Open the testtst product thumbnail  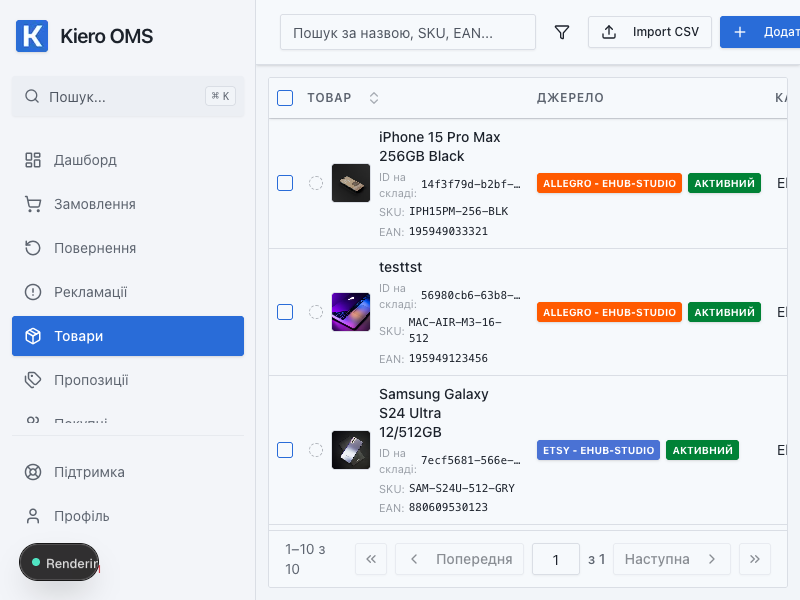coord(351,312)
